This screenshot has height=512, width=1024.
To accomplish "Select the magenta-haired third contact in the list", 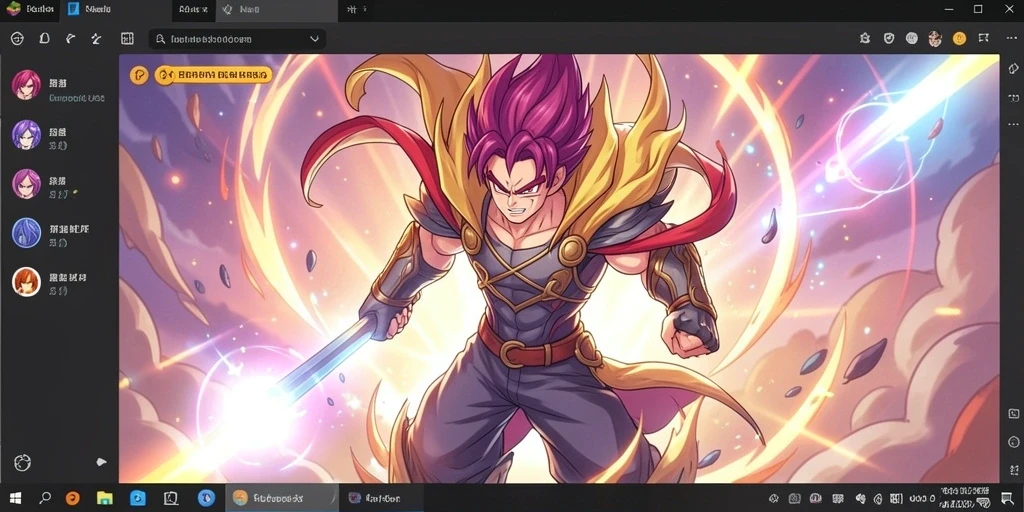I will (x=27, y=184).
